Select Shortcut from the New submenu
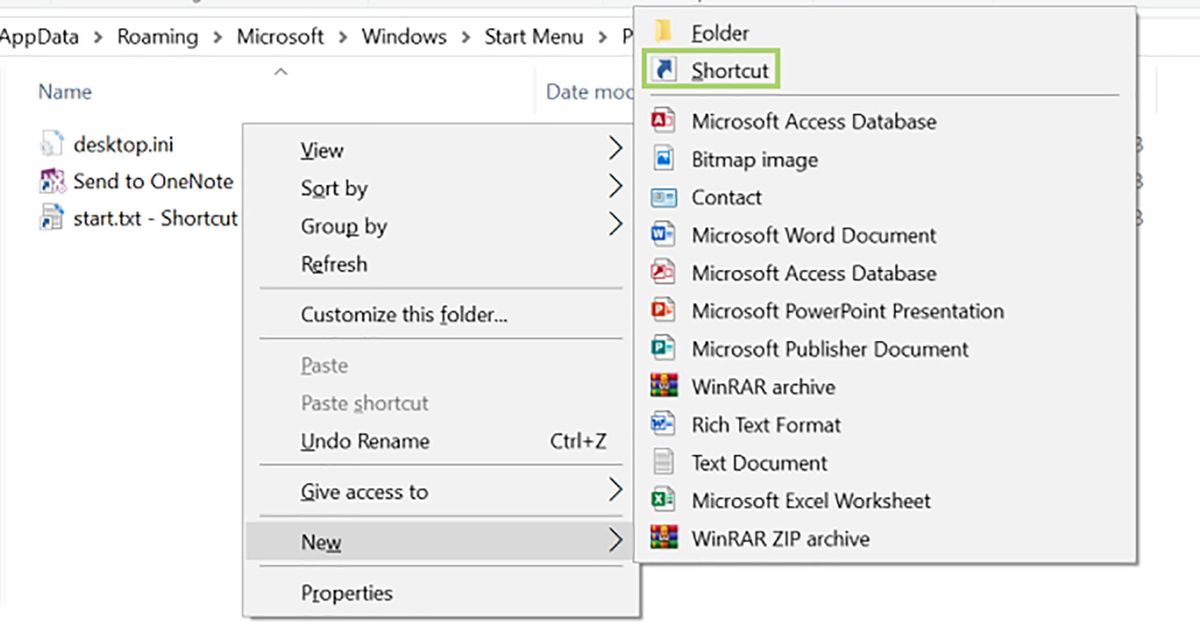The height and width of the screenshot is (622, 1200). [716, 71]
